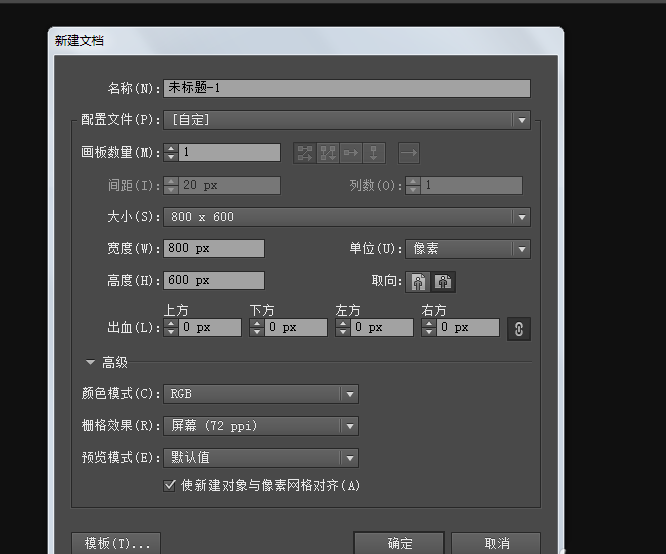Increase 画板数量 artboard count with stepper
The image size is (666, 554).
171,149
